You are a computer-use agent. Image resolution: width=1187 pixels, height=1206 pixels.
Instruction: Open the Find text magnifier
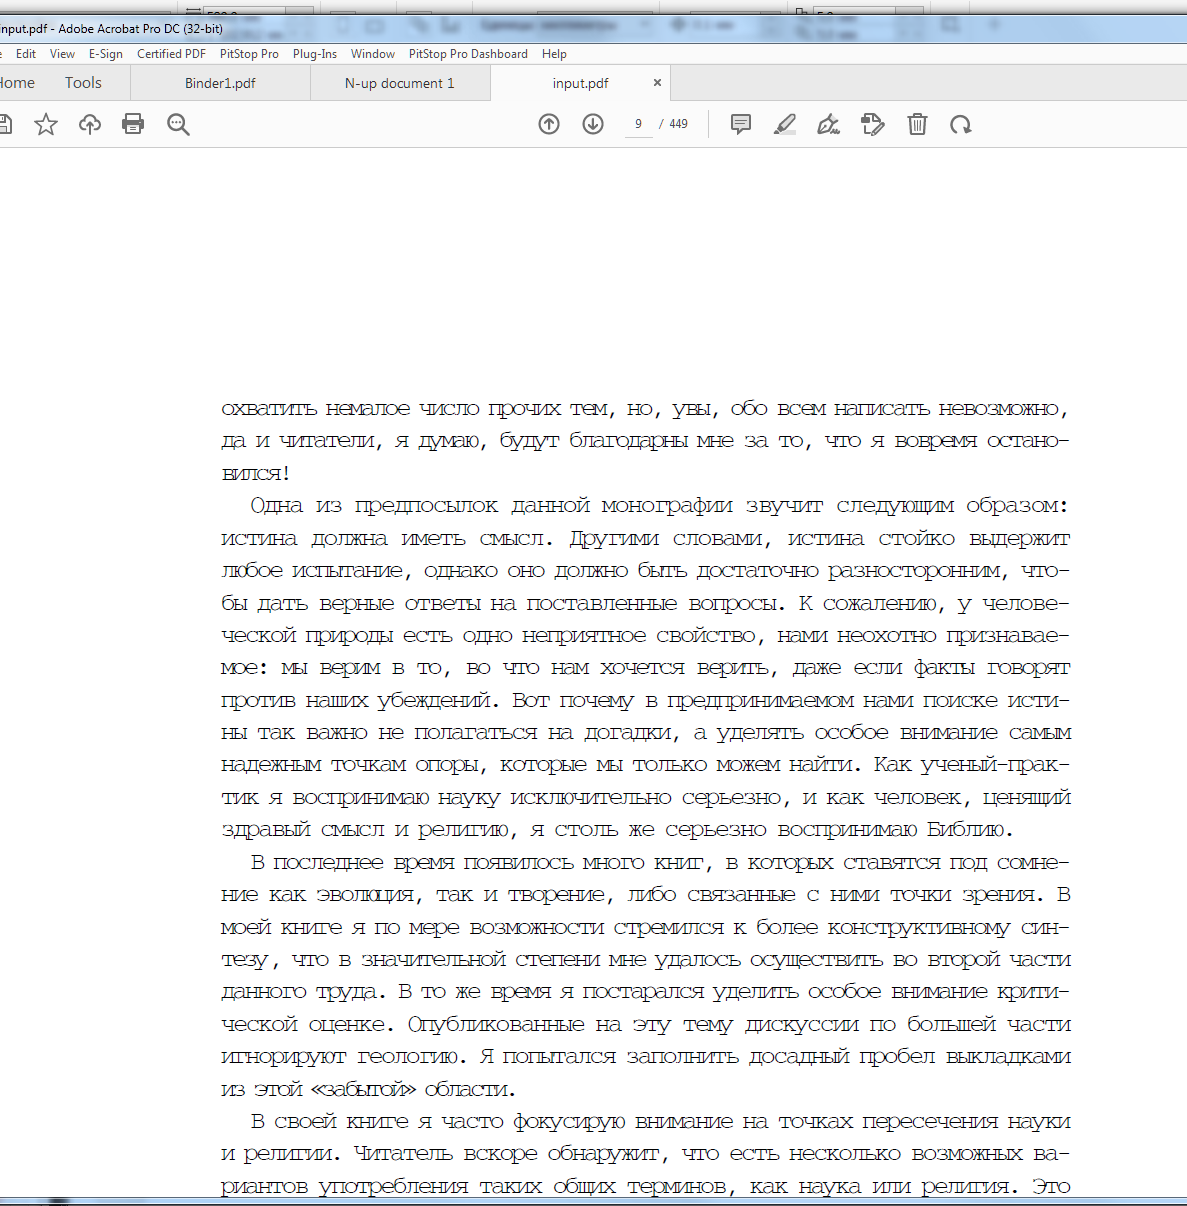coord(178,124)
